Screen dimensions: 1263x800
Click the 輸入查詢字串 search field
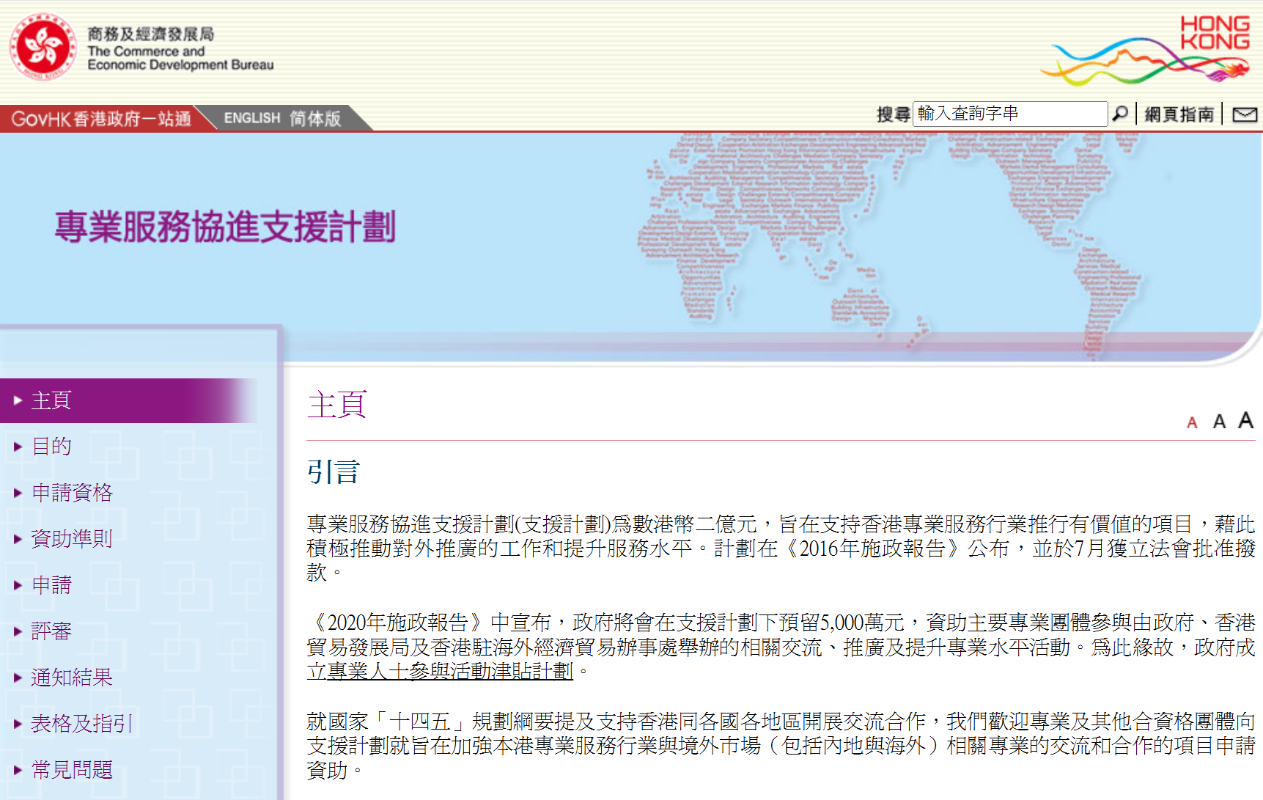1010,114
